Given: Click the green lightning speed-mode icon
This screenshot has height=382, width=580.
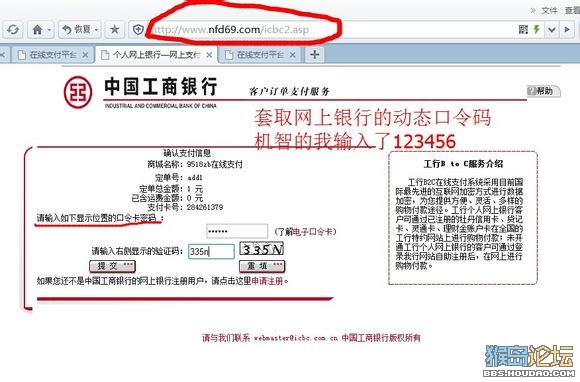Looking at the screenshot, I should coord(537,29).
